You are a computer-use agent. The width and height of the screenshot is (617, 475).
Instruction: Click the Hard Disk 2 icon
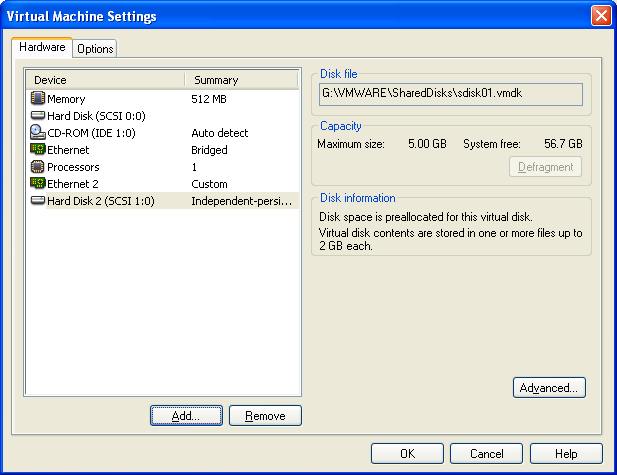[38, 201]
